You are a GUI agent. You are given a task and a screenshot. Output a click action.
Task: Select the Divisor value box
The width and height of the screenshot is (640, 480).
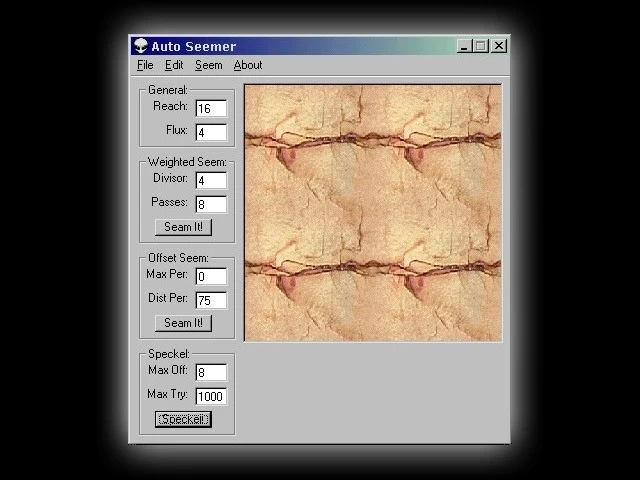[211, 181]
